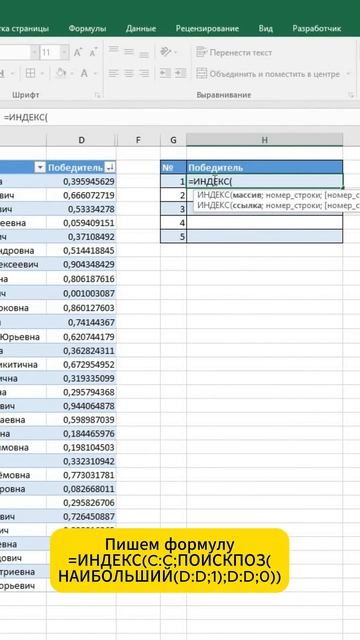Select the cell with value 0,944064878
Viewport: 360px width, 640px height.
[81, 406]
